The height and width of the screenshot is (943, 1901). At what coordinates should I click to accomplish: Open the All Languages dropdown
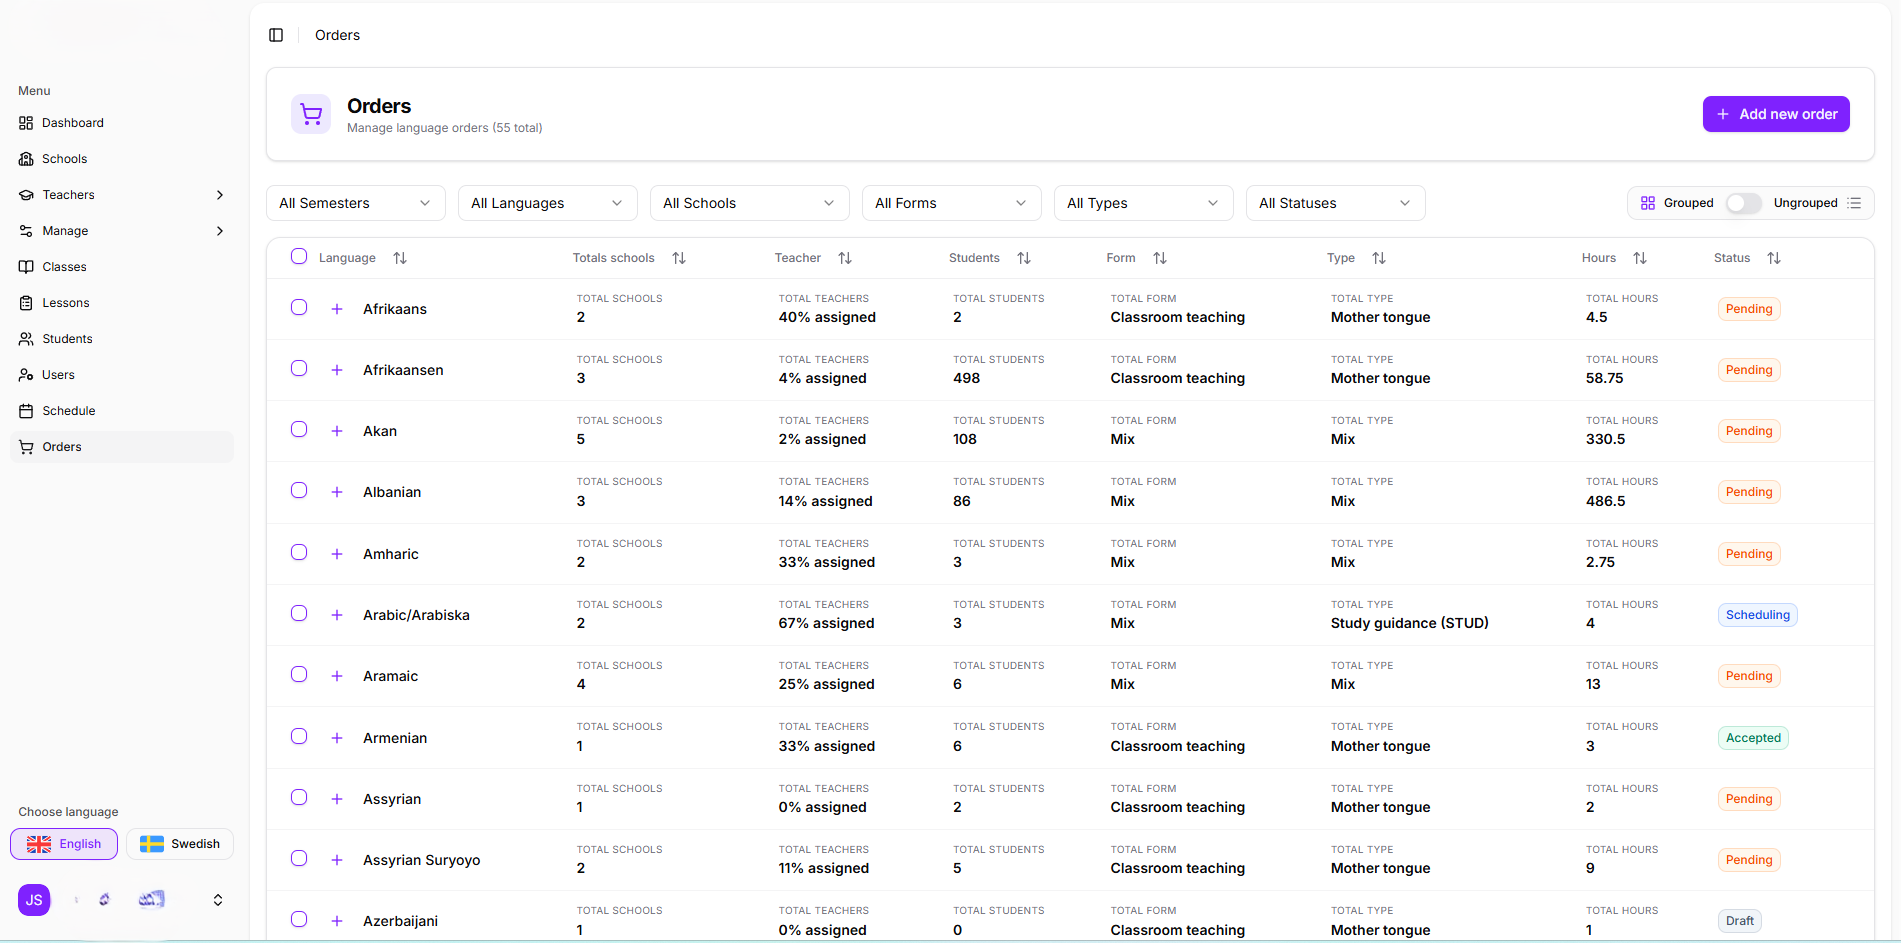(x=548, y=203)
